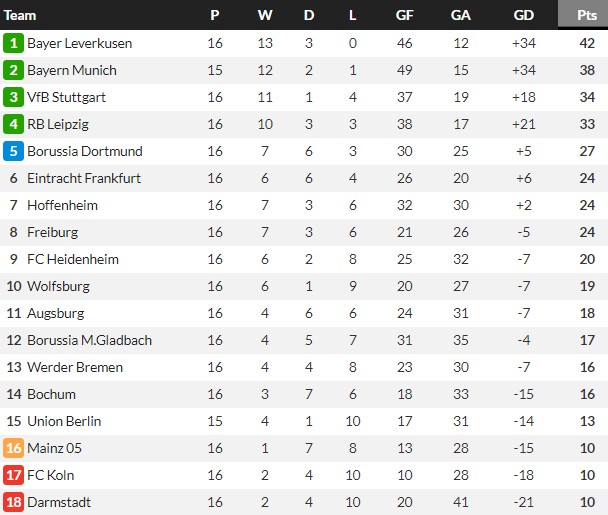
Task: Click Darmstadt's red position 18 badge
Action: click(14, 502)
